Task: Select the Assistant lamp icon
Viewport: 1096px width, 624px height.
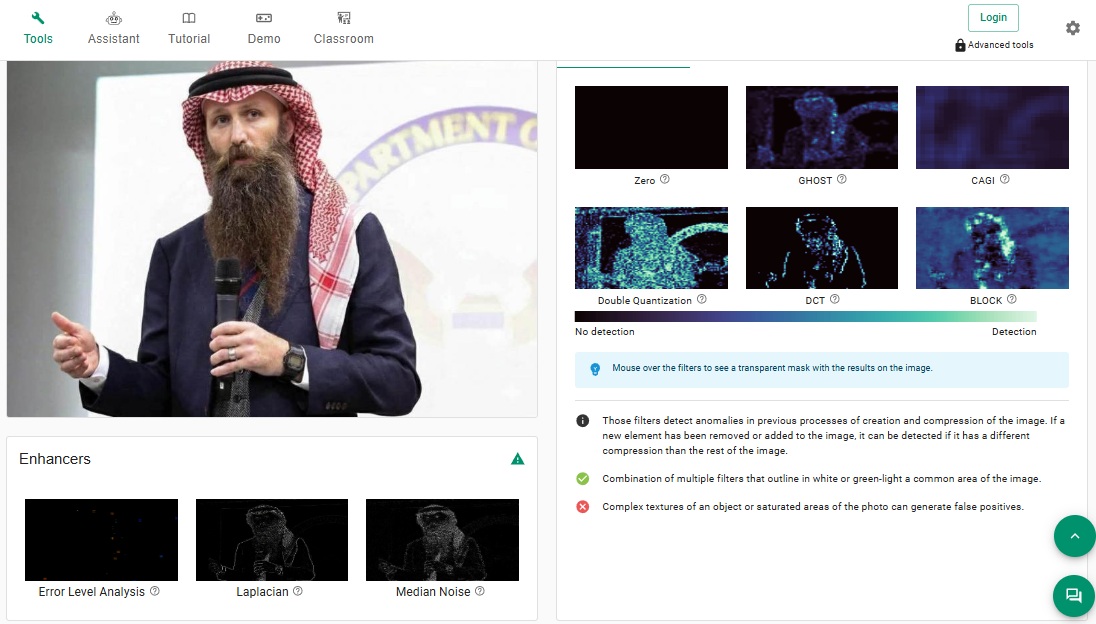Action: point(113,17)
